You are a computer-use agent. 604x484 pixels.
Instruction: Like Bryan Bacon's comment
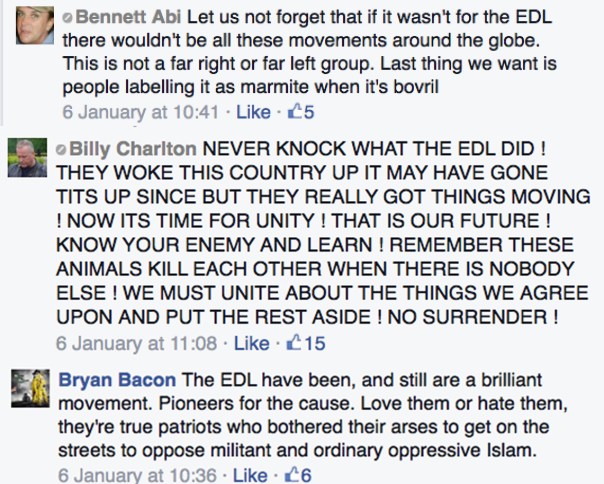click(250, 475)
